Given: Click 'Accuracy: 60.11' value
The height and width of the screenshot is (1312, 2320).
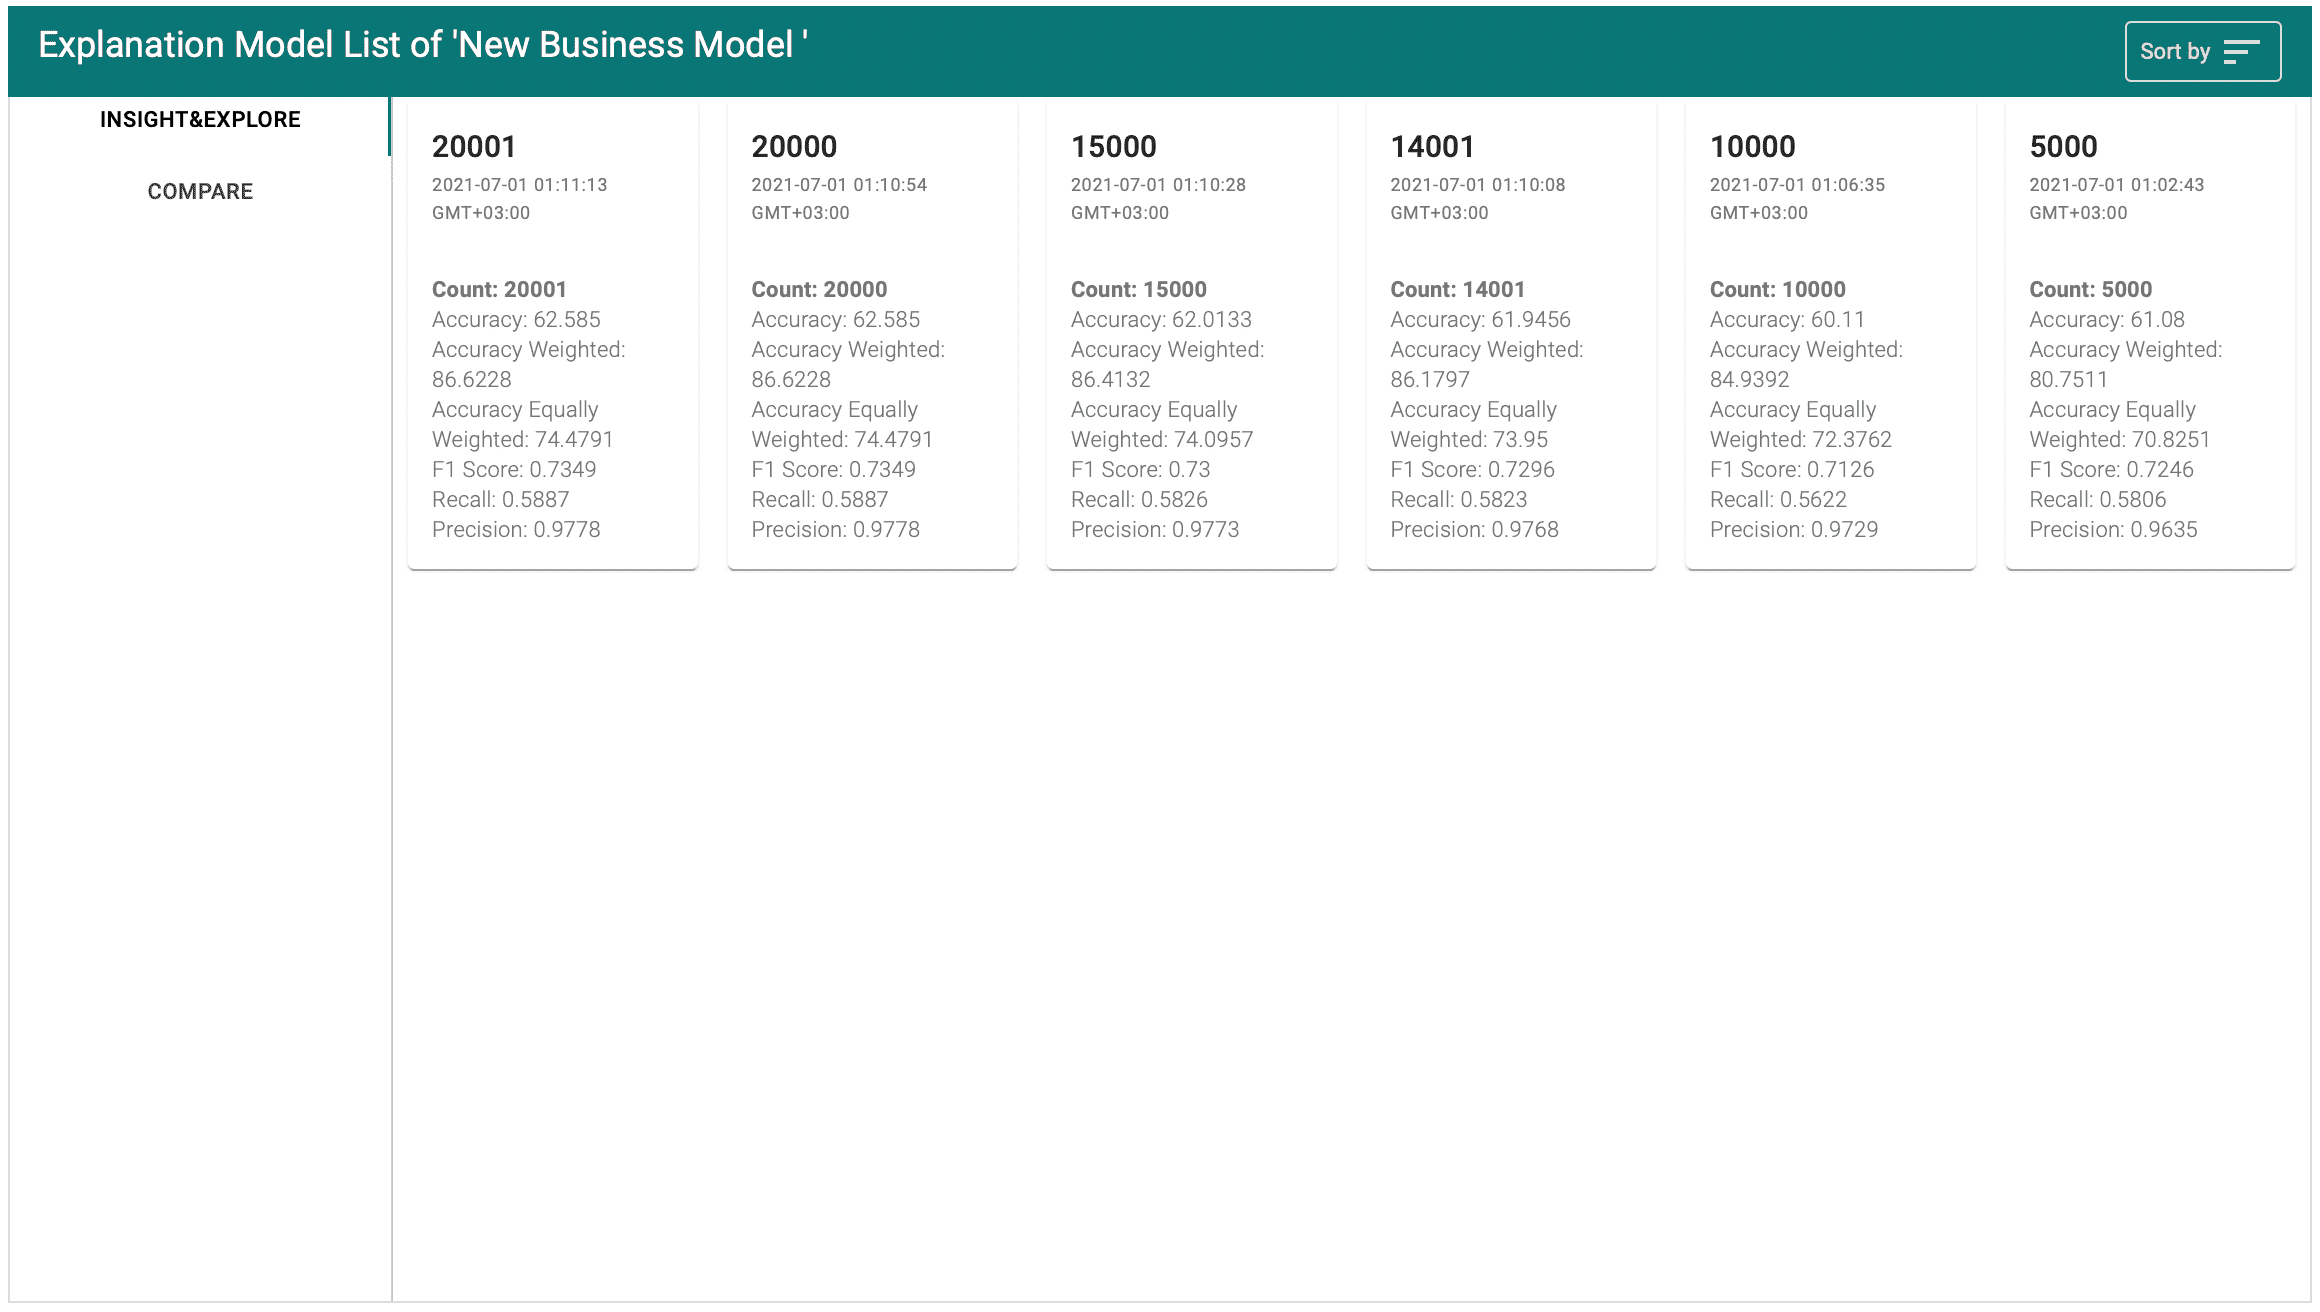Looking at the screenshot, I should point(1787,320).
